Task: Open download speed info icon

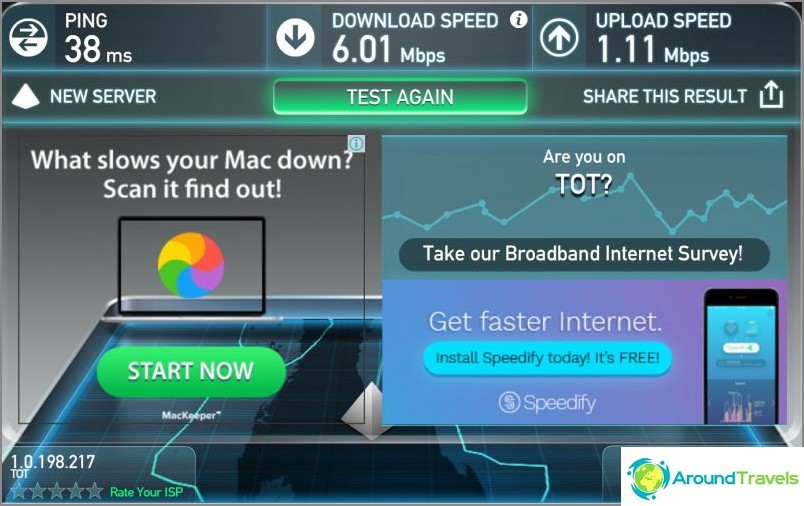Action: [x=518, y=19]
